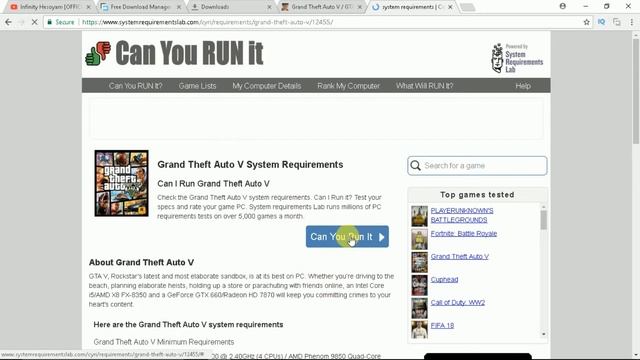Image resolution: width=640 pixels, height=360 pixels.
Task: Click the PUBG game thumbnail
Action: click(419, 216)
